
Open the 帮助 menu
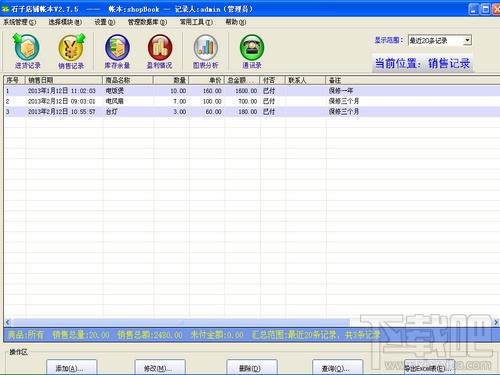(236, 22)
